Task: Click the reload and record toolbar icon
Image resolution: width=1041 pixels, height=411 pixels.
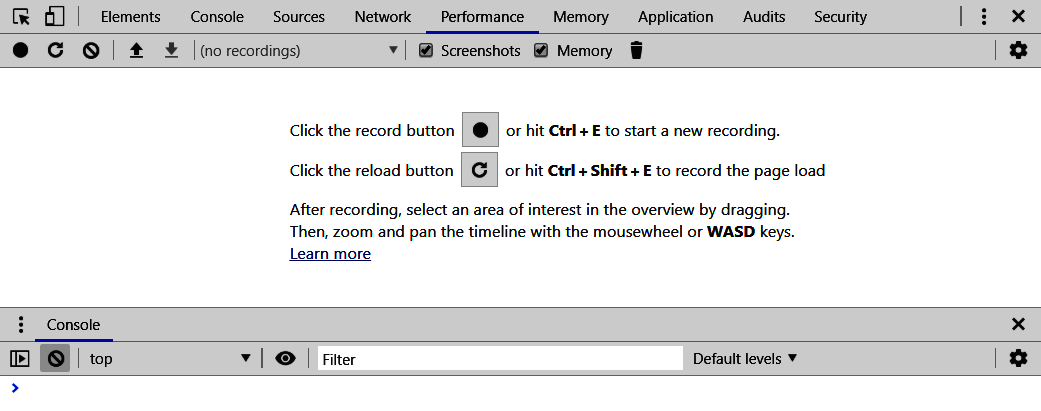Action: (56, 50)
